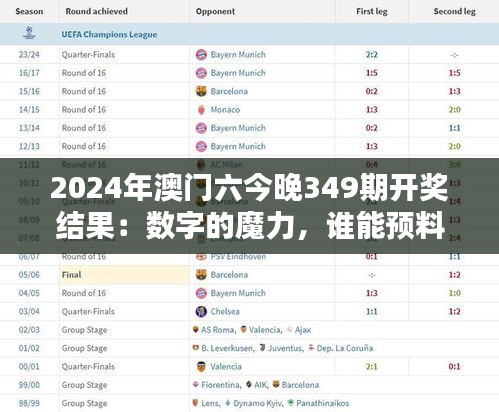Click the 2:2 first leg score for 23/24
This screenshot has width=499, height=412.
371,54
